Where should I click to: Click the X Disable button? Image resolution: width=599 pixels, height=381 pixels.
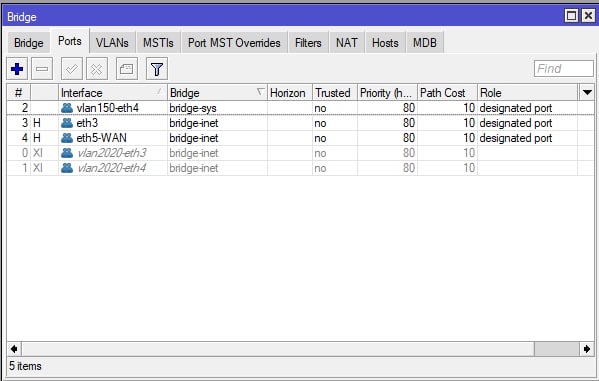point(97,69)
